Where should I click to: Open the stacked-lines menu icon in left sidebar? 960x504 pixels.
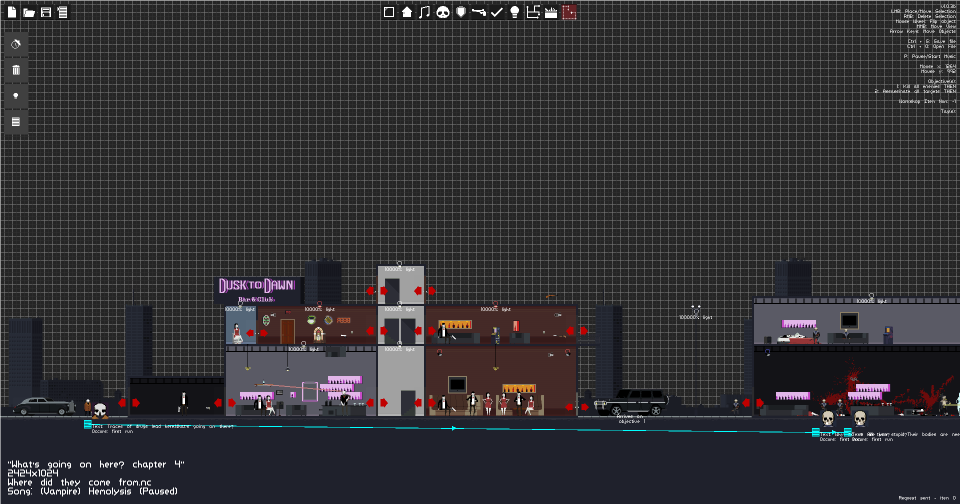coord(16,122)
